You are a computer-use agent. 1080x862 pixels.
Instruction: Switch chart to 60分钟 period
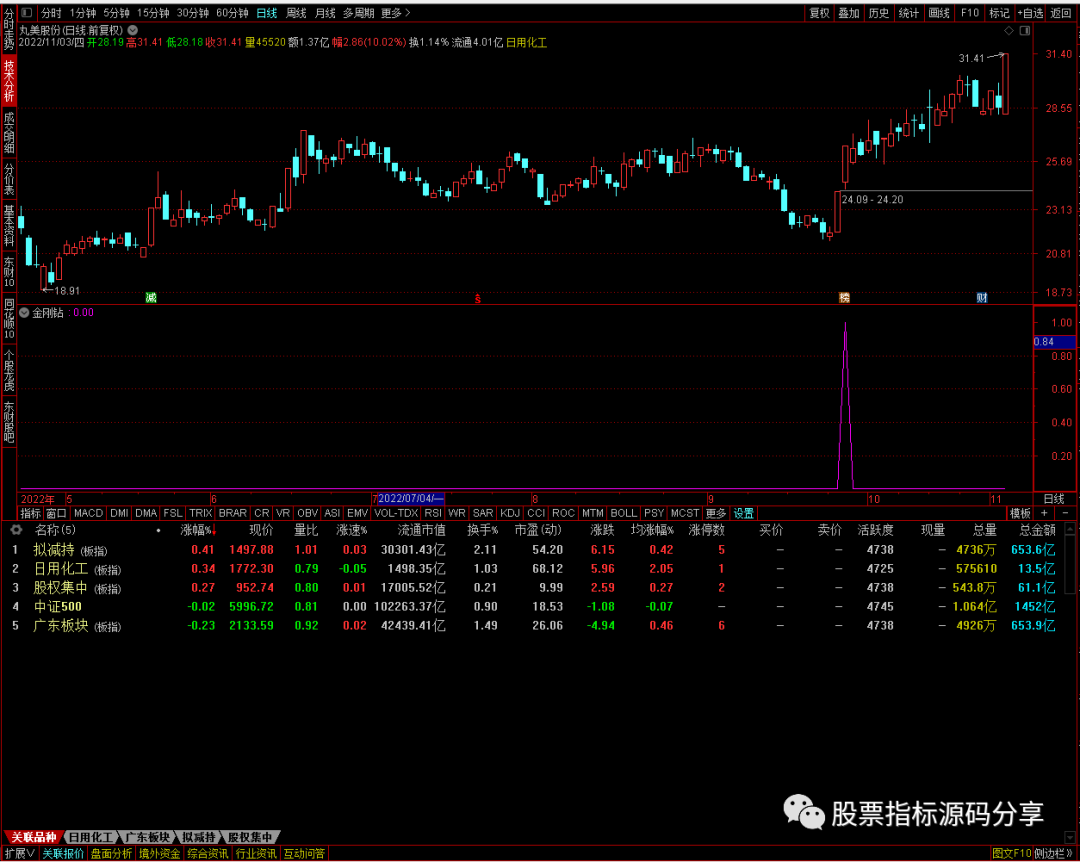(231, 13)
